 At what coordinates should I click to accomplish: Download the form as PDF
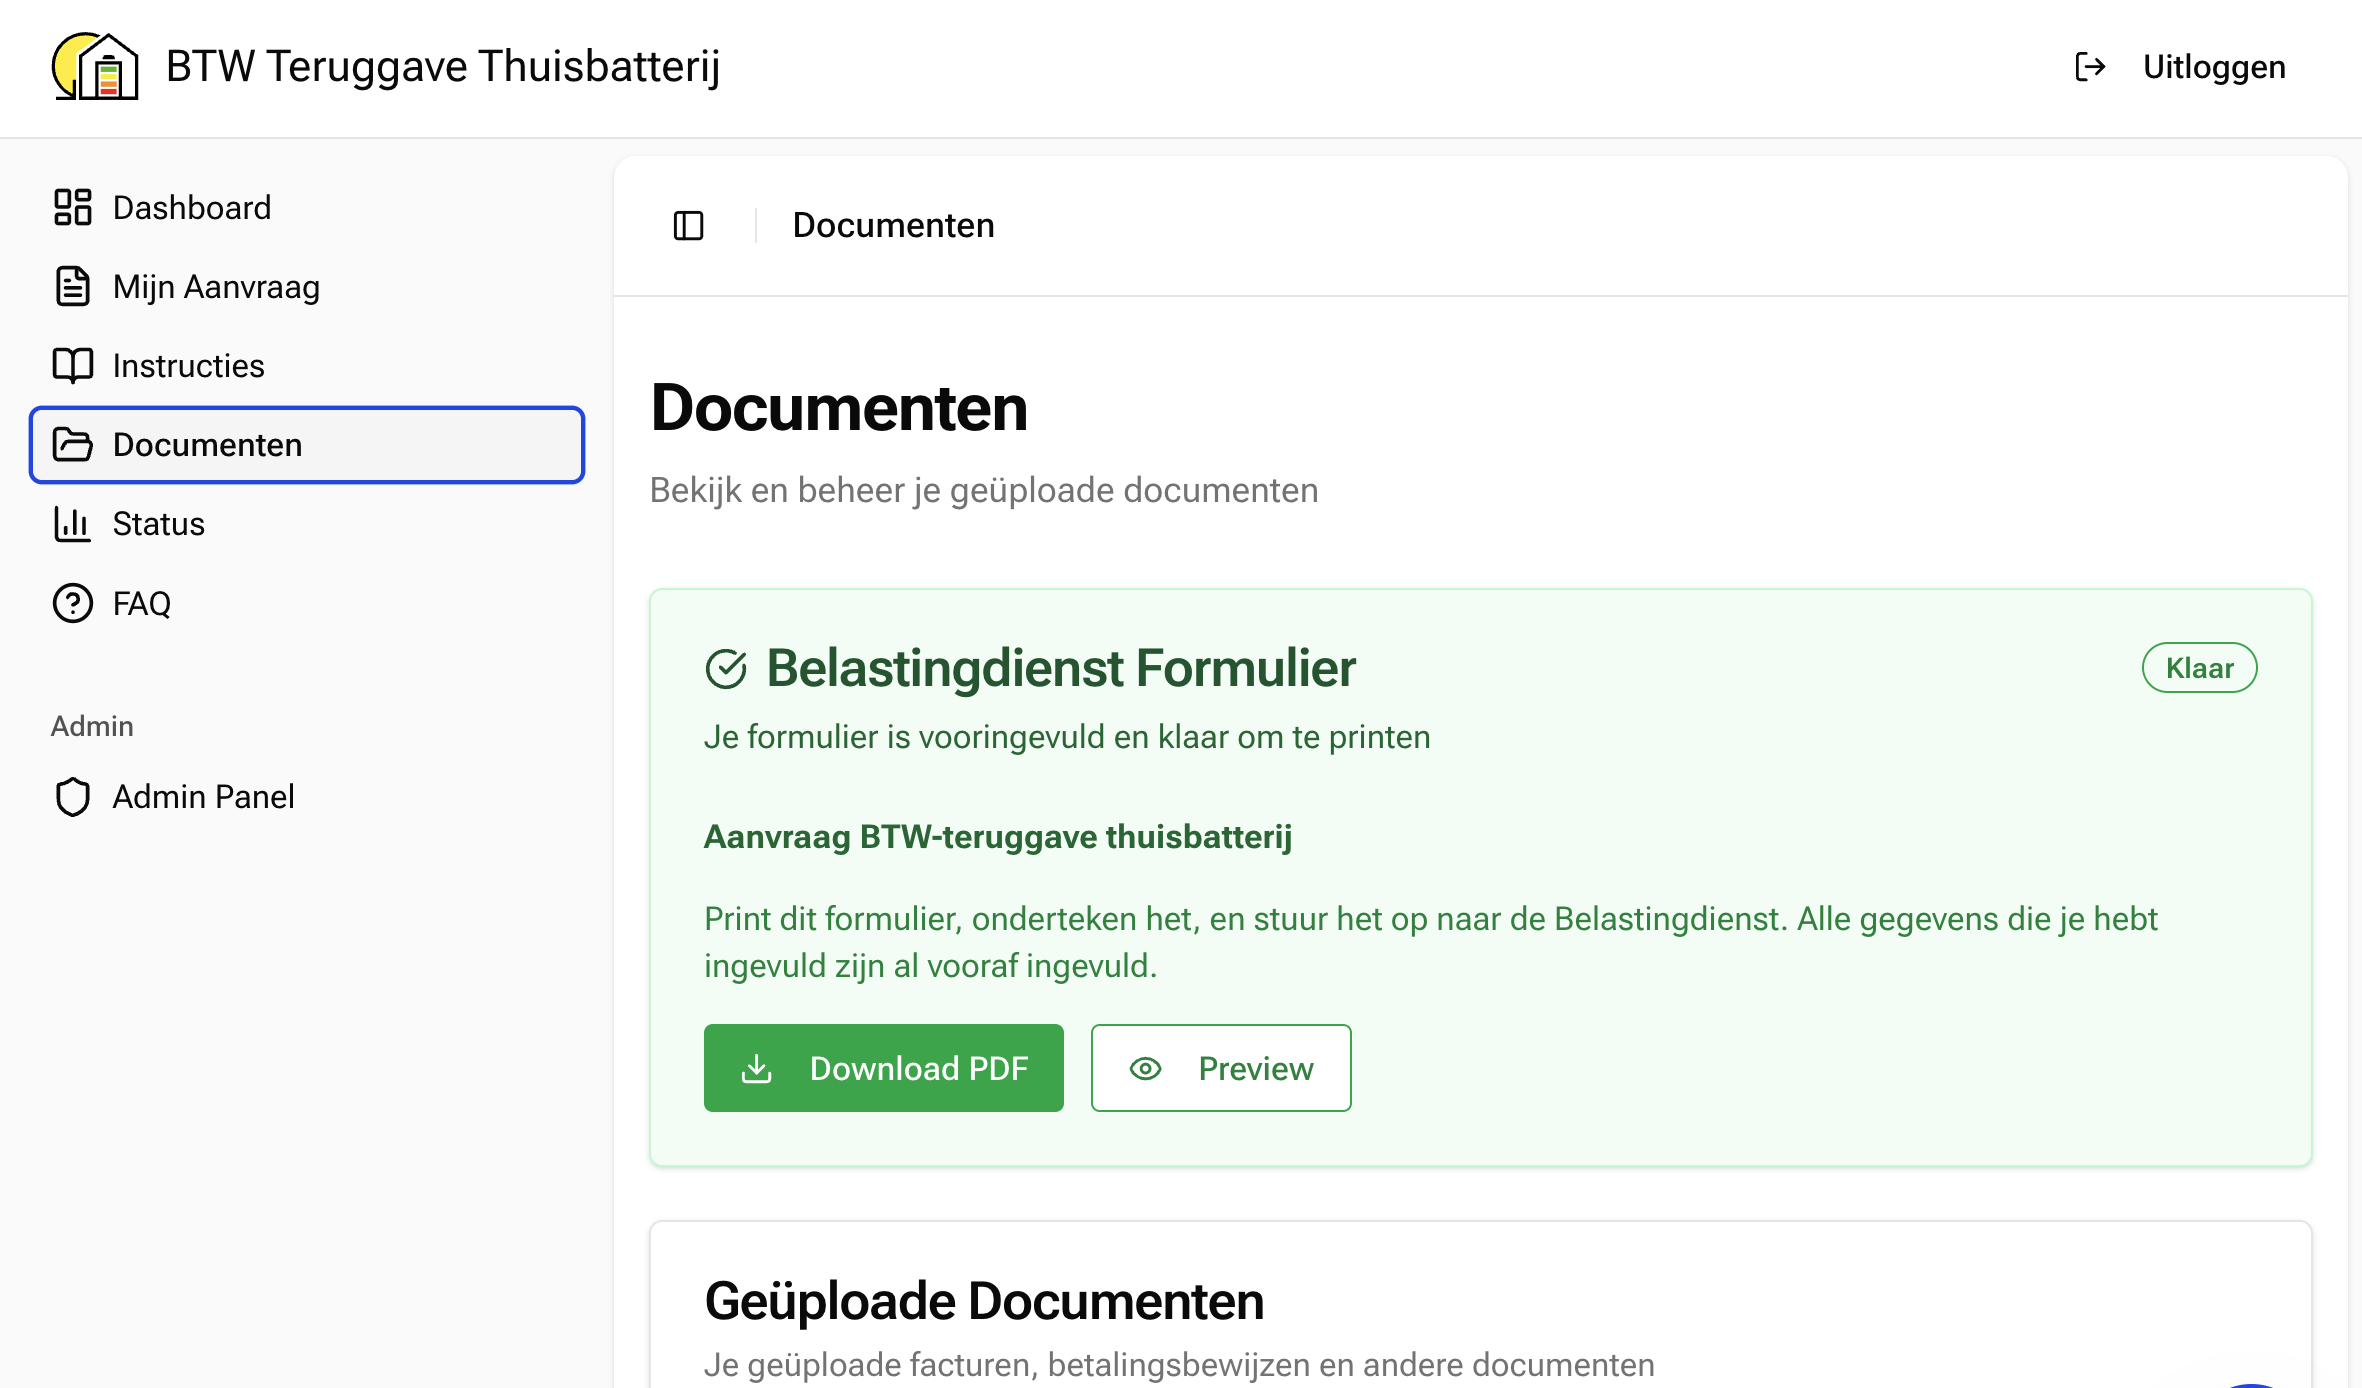(883, 1067)
